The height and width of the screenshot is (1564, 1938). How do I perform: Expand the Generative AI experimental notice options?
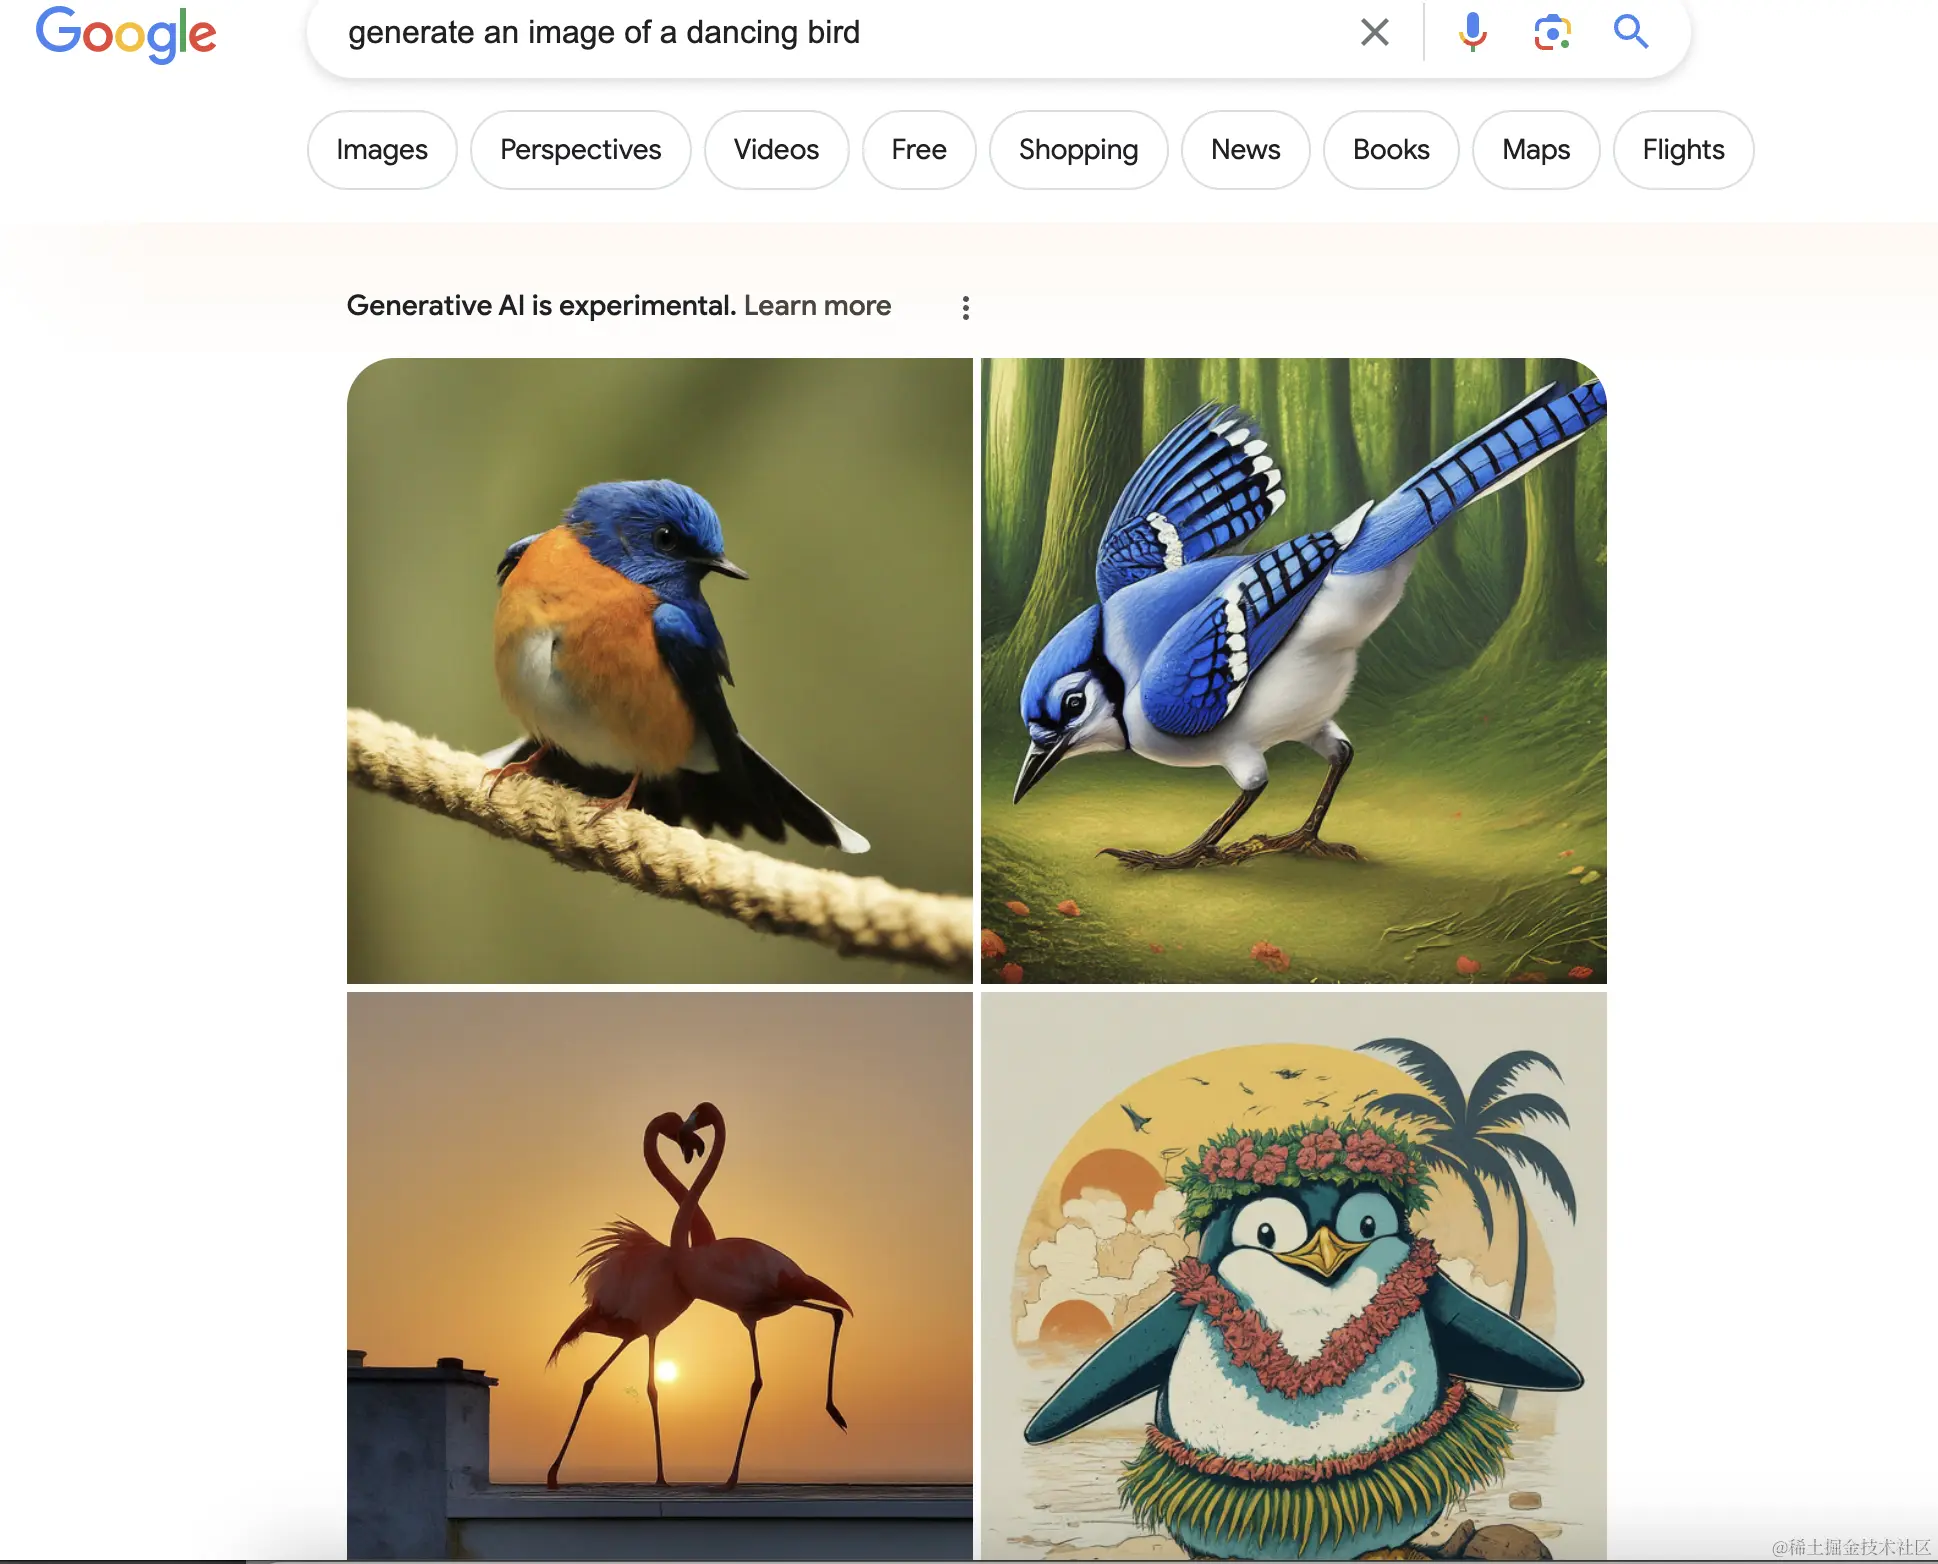[x=966, y=307]
